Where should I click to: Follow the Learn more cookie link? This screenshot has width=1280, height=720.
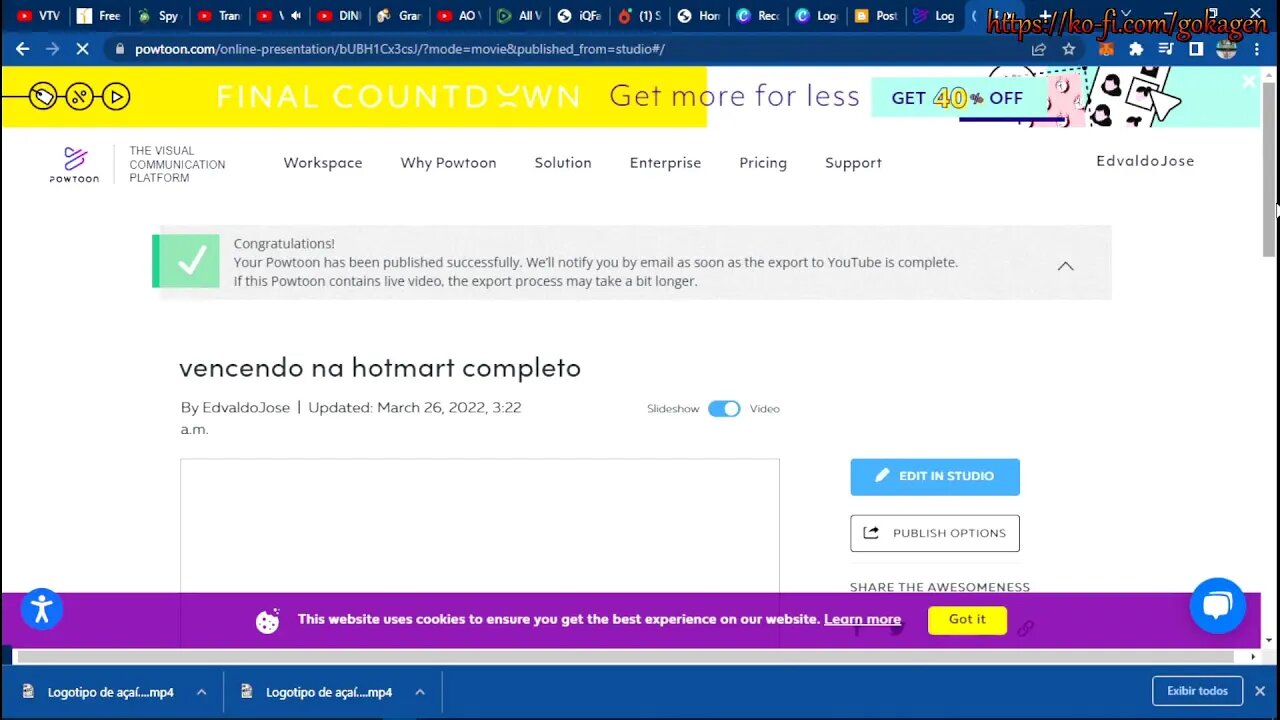pos(862,620)
